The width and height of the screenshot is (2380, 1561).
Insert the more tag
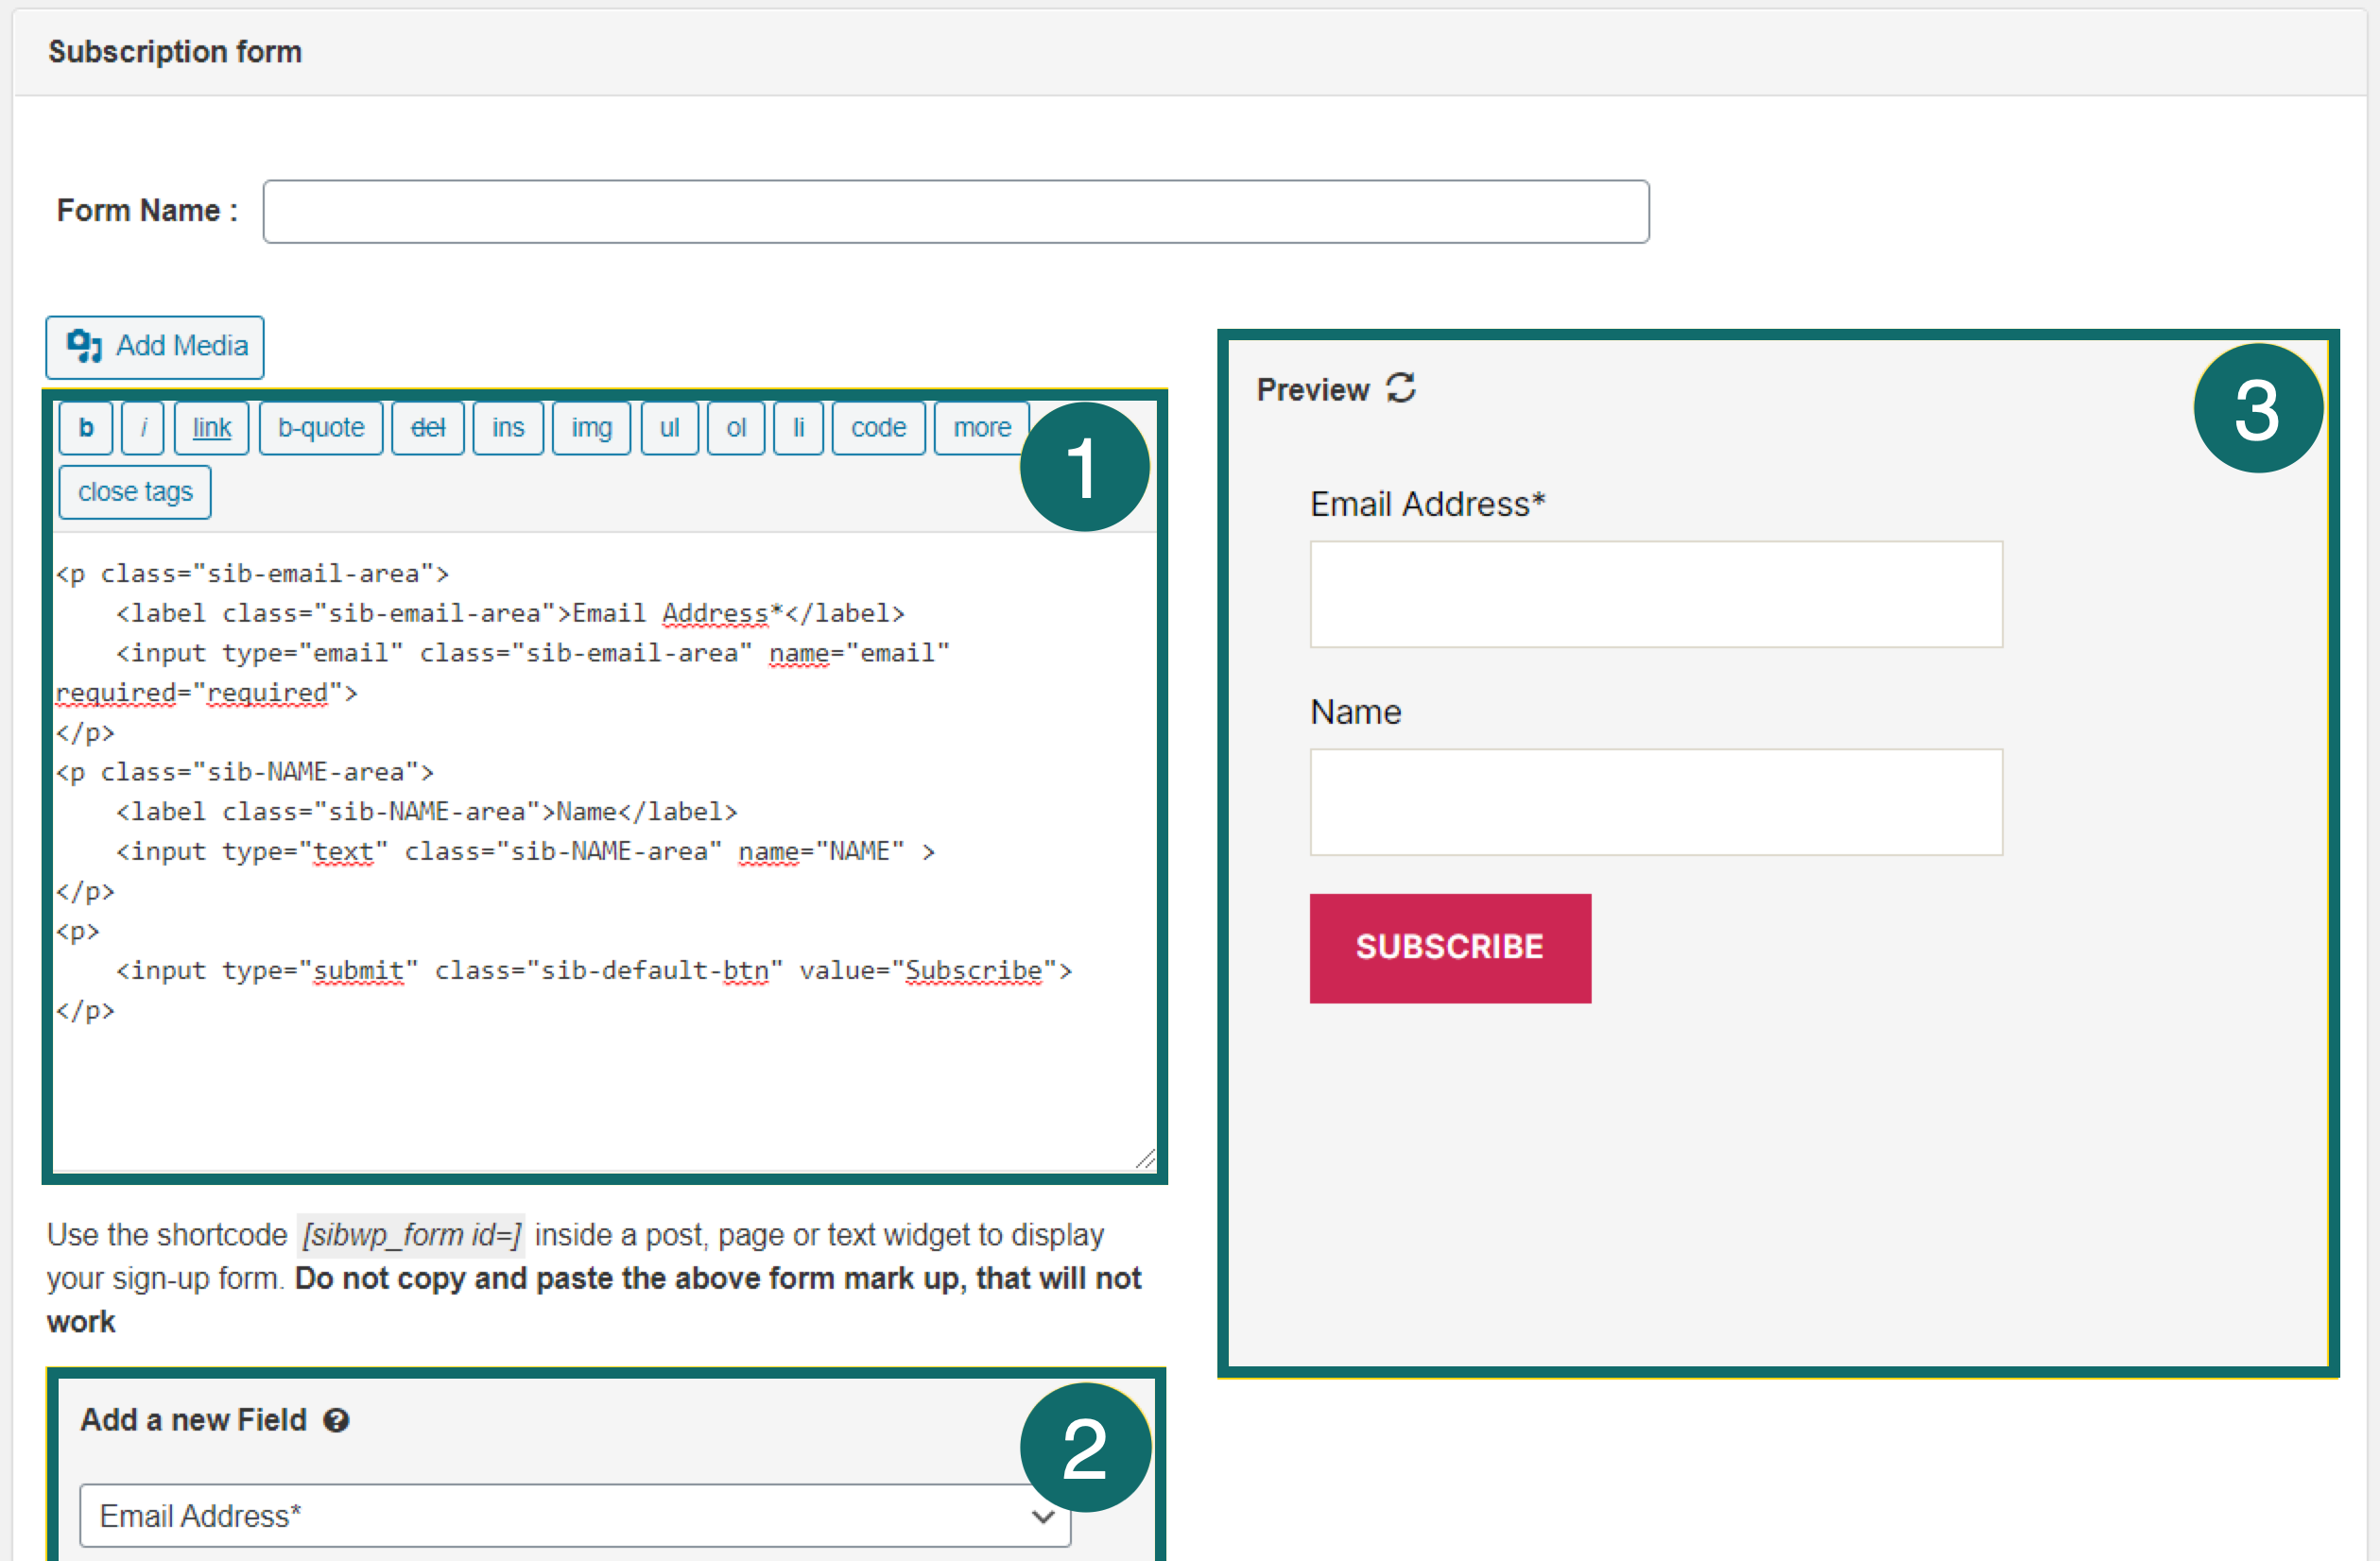[982, 428]
